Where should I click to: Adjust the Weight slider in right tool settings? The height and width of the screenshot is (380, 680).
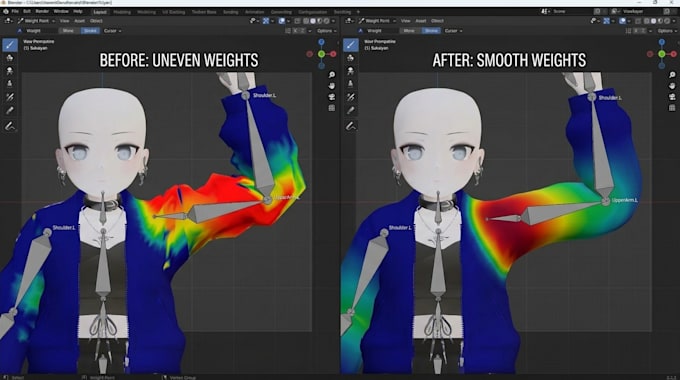pyautogui.click(x=381, y=31)
